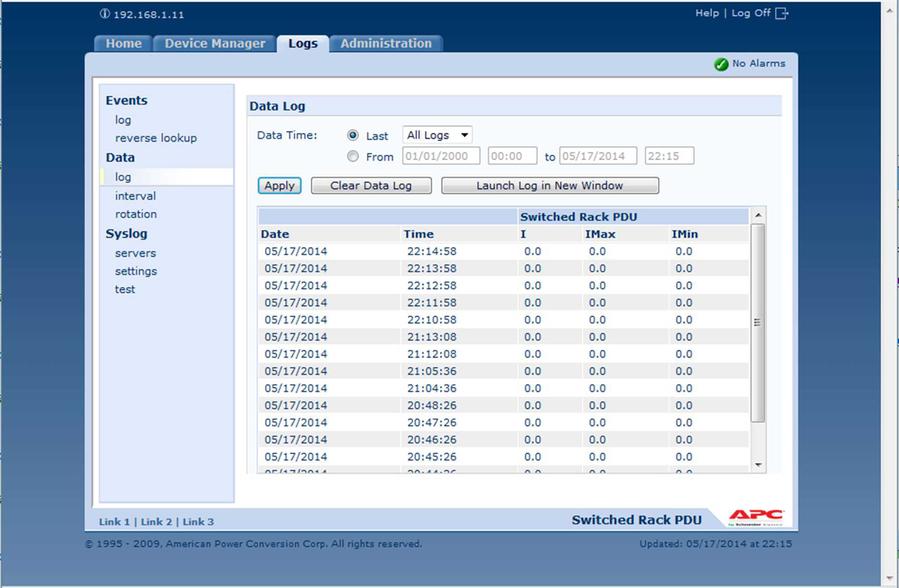Open the Data interval page
Image resolution: width=899 pixels, height=588 pixels.
click(135, 196)
